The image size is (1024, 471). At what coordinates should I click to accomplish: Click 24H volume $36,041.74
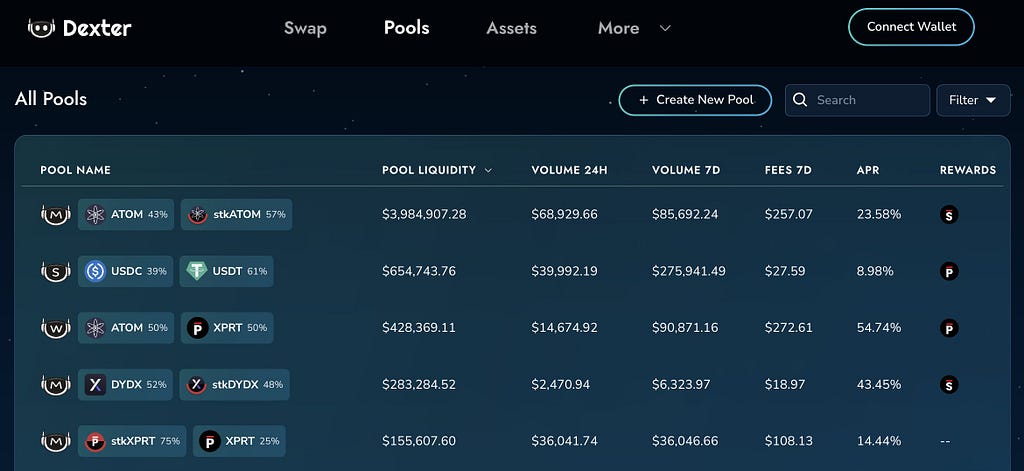[x=564, y=441]
